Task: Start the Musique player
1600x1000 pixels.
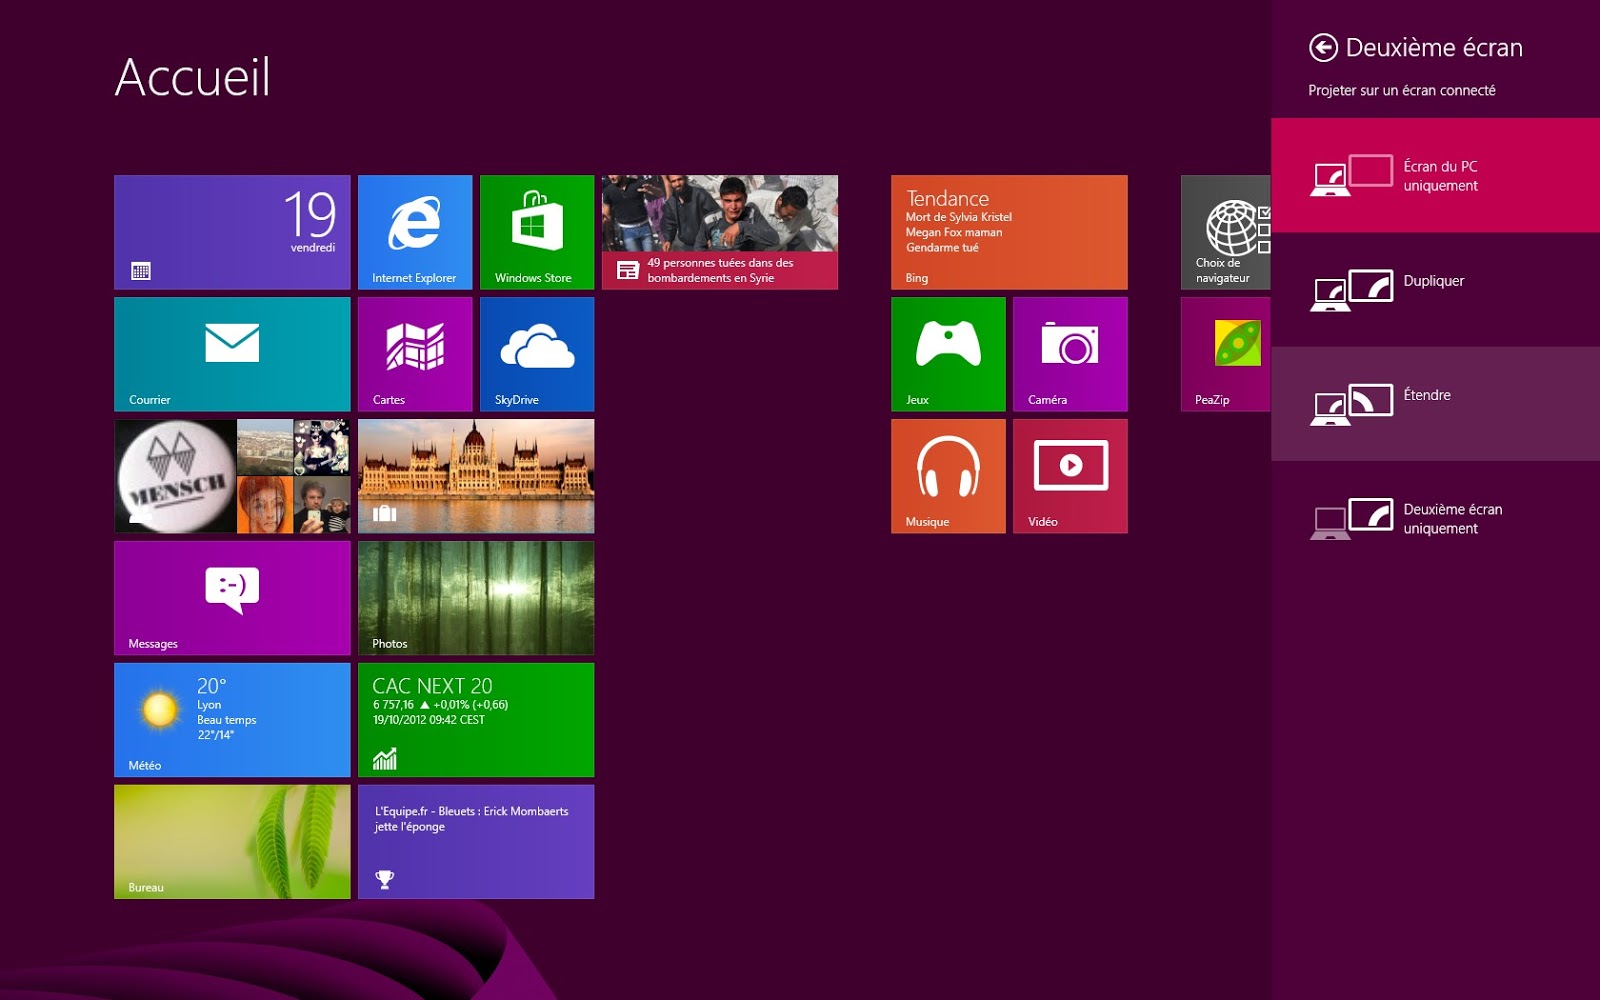Action: pos(947,475)
